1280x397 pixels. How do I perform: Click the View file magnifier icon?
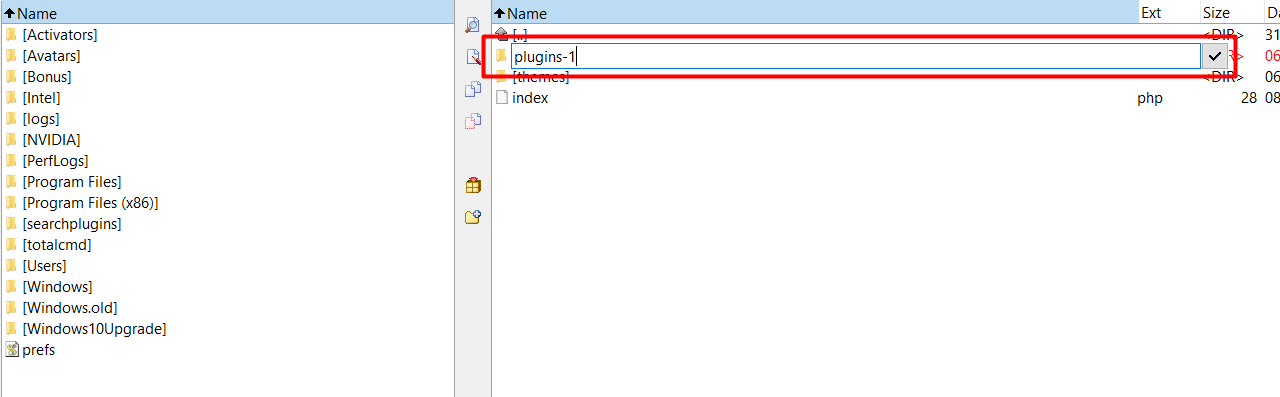click(473, 25)
